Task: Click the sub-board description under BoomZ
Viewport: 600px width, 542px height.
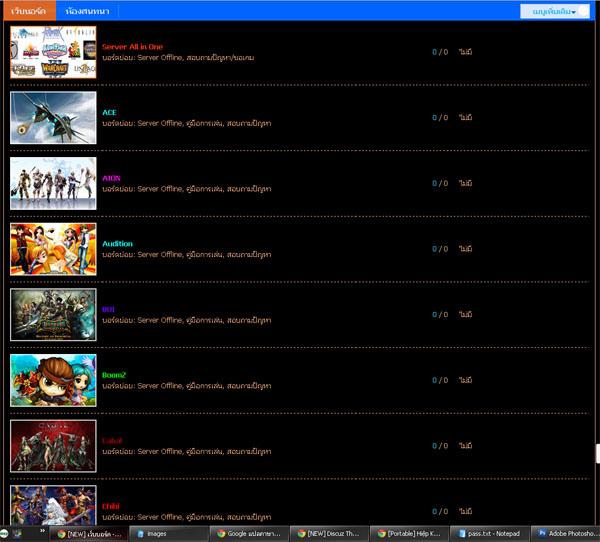Action: [x=187, y=386]
